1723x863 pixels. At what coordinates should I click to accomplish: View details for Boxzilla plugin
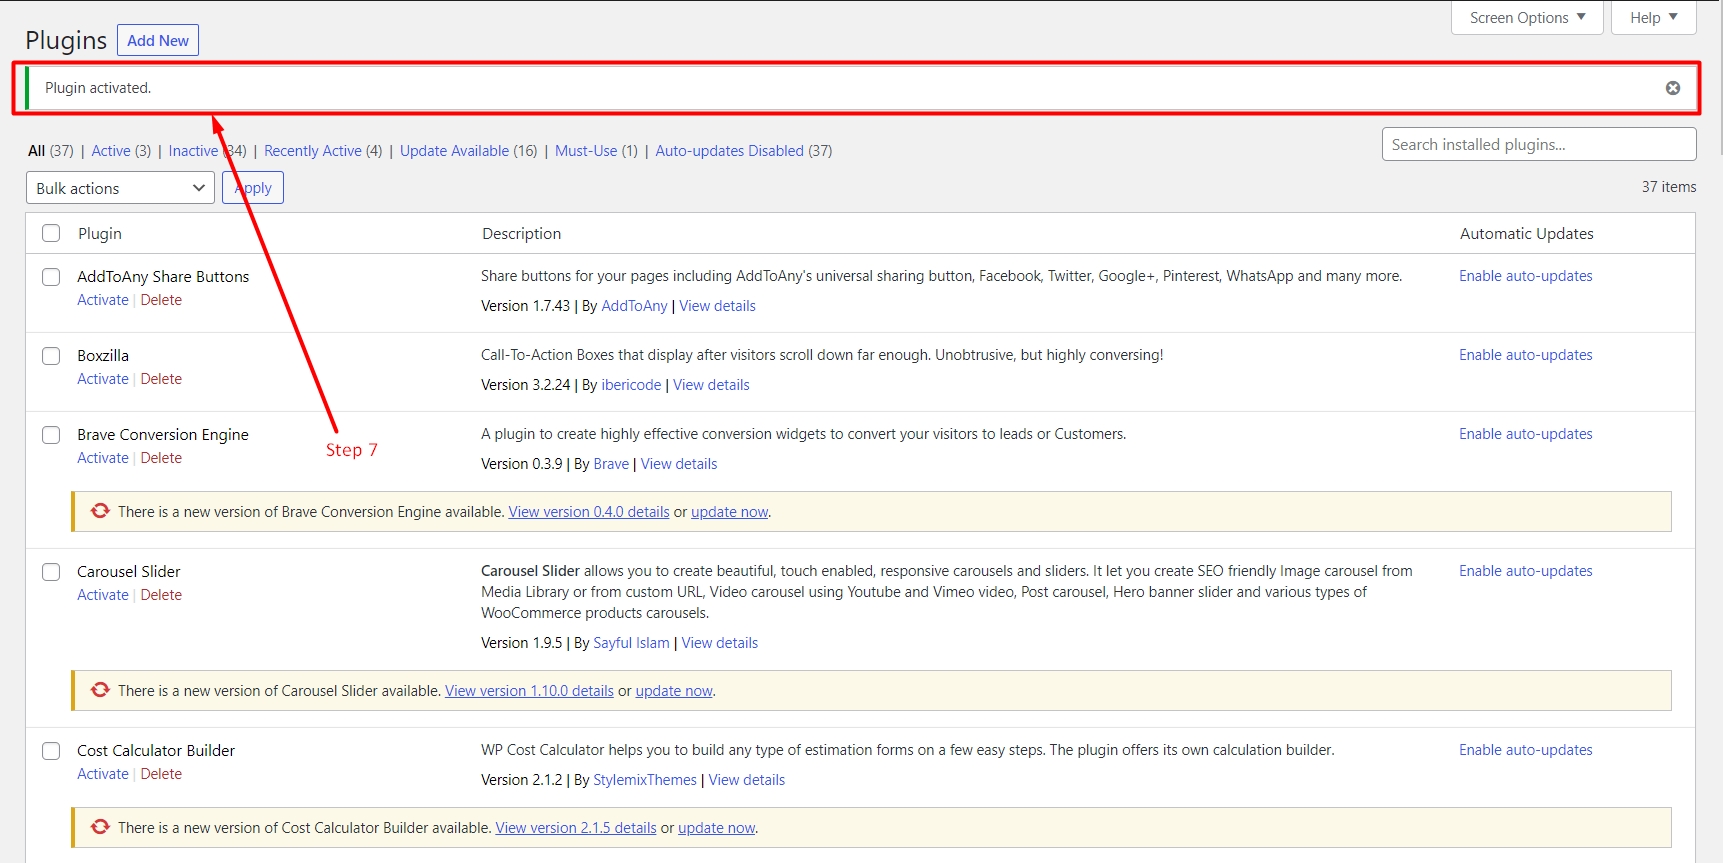(x=711, y=385)
